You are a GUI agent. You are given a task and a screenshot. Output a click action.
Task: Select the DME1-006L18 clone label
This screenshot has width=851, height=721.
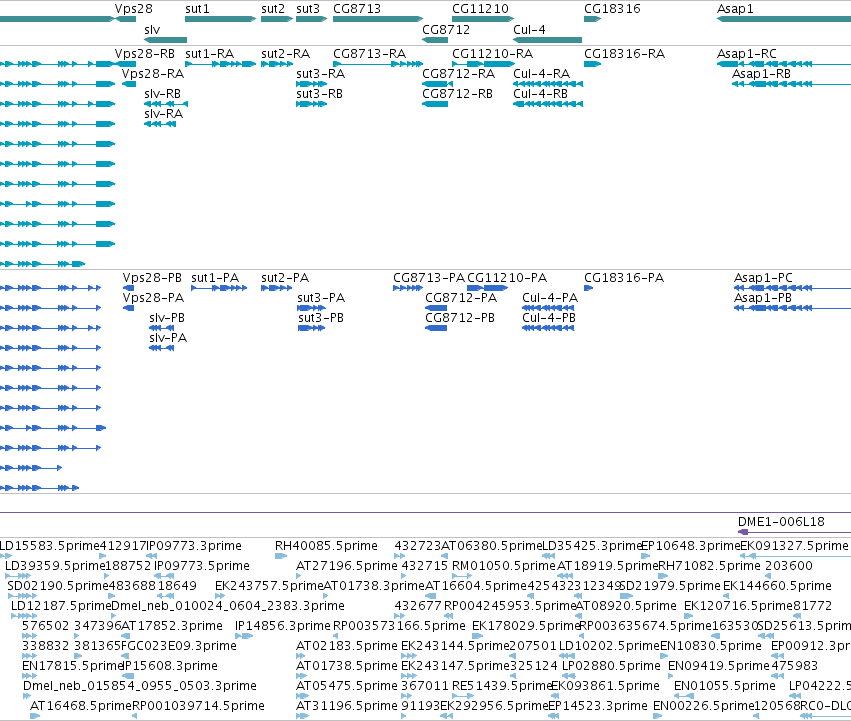[781, 522]
